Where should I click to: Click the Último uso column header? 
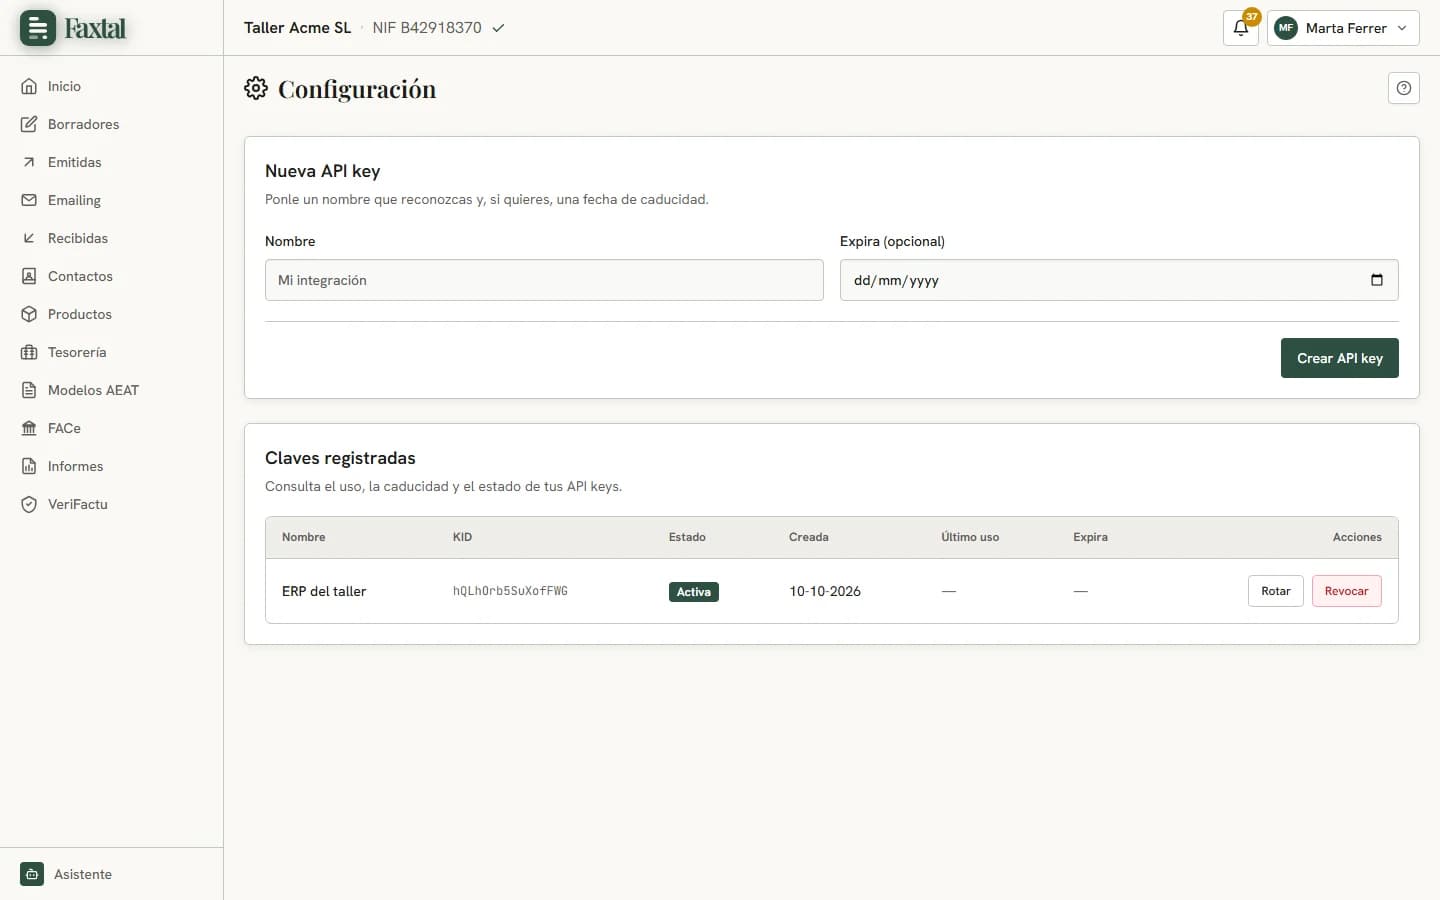click(970, 537)
